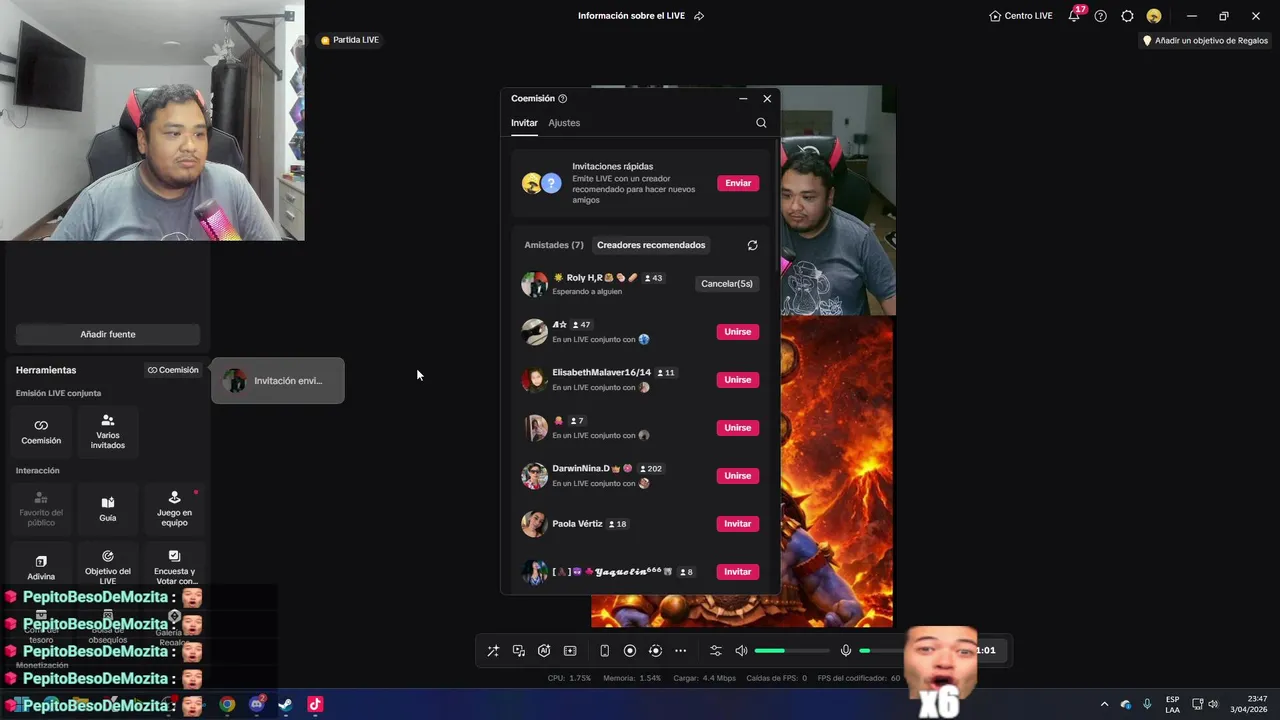Select the Amistades (7) tab
1280x720 pixels.
pos(554,245)
